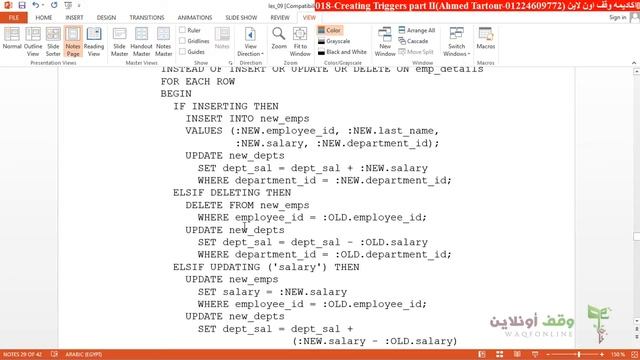
Task: Open the INSERT tab
Action: [74, 18]
